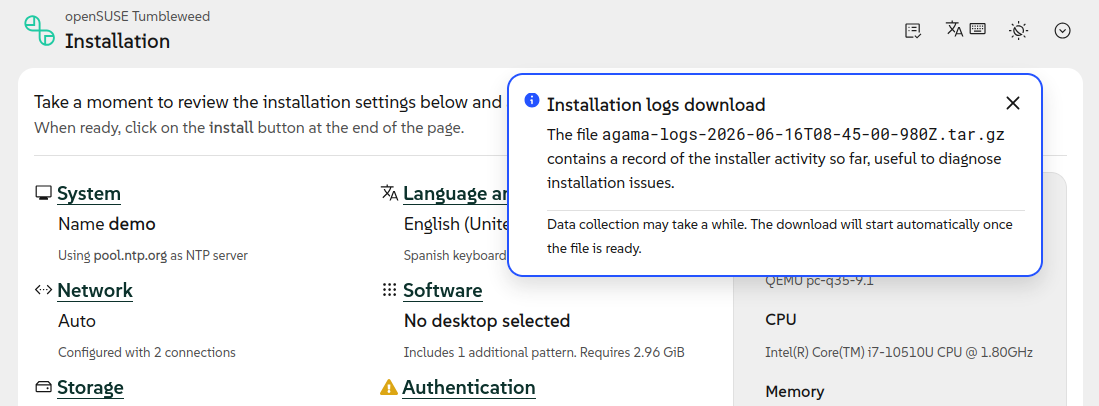
Task: Open language and keyboard settings icon
Action: (x=966, y=29)
